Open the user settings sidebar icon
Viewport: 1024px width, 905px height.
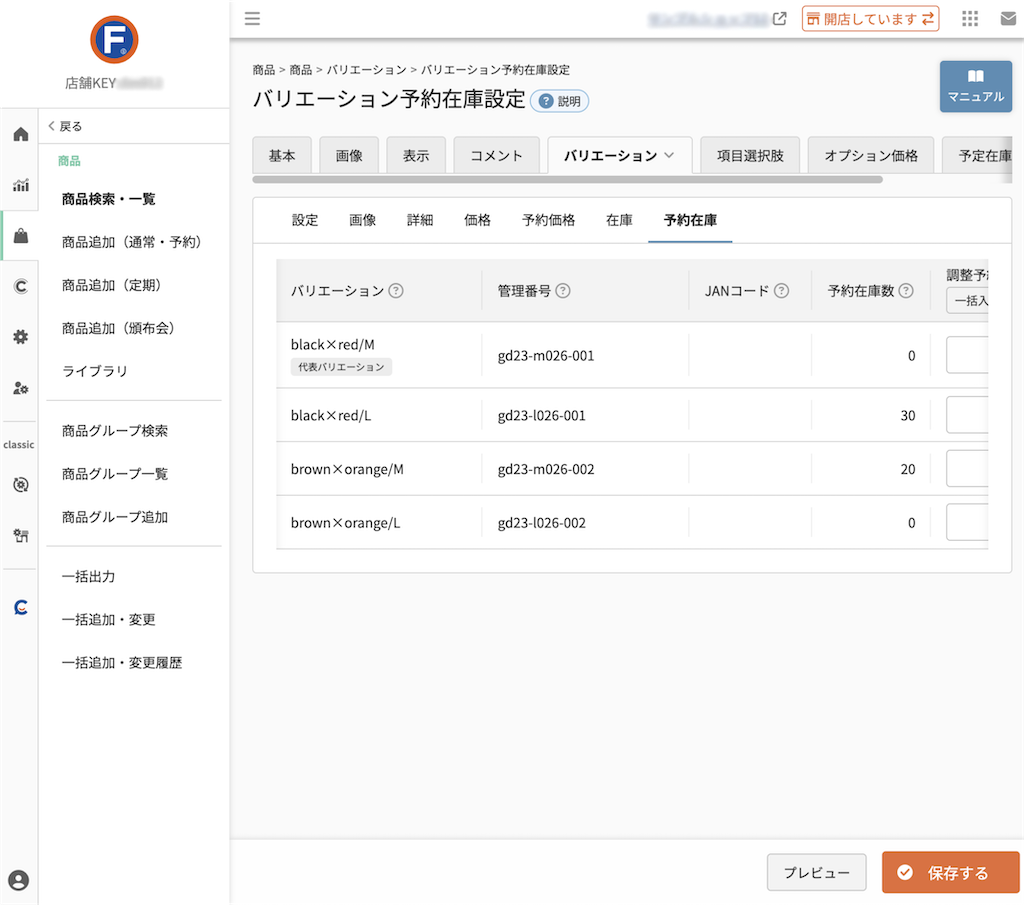click(21, 389)
